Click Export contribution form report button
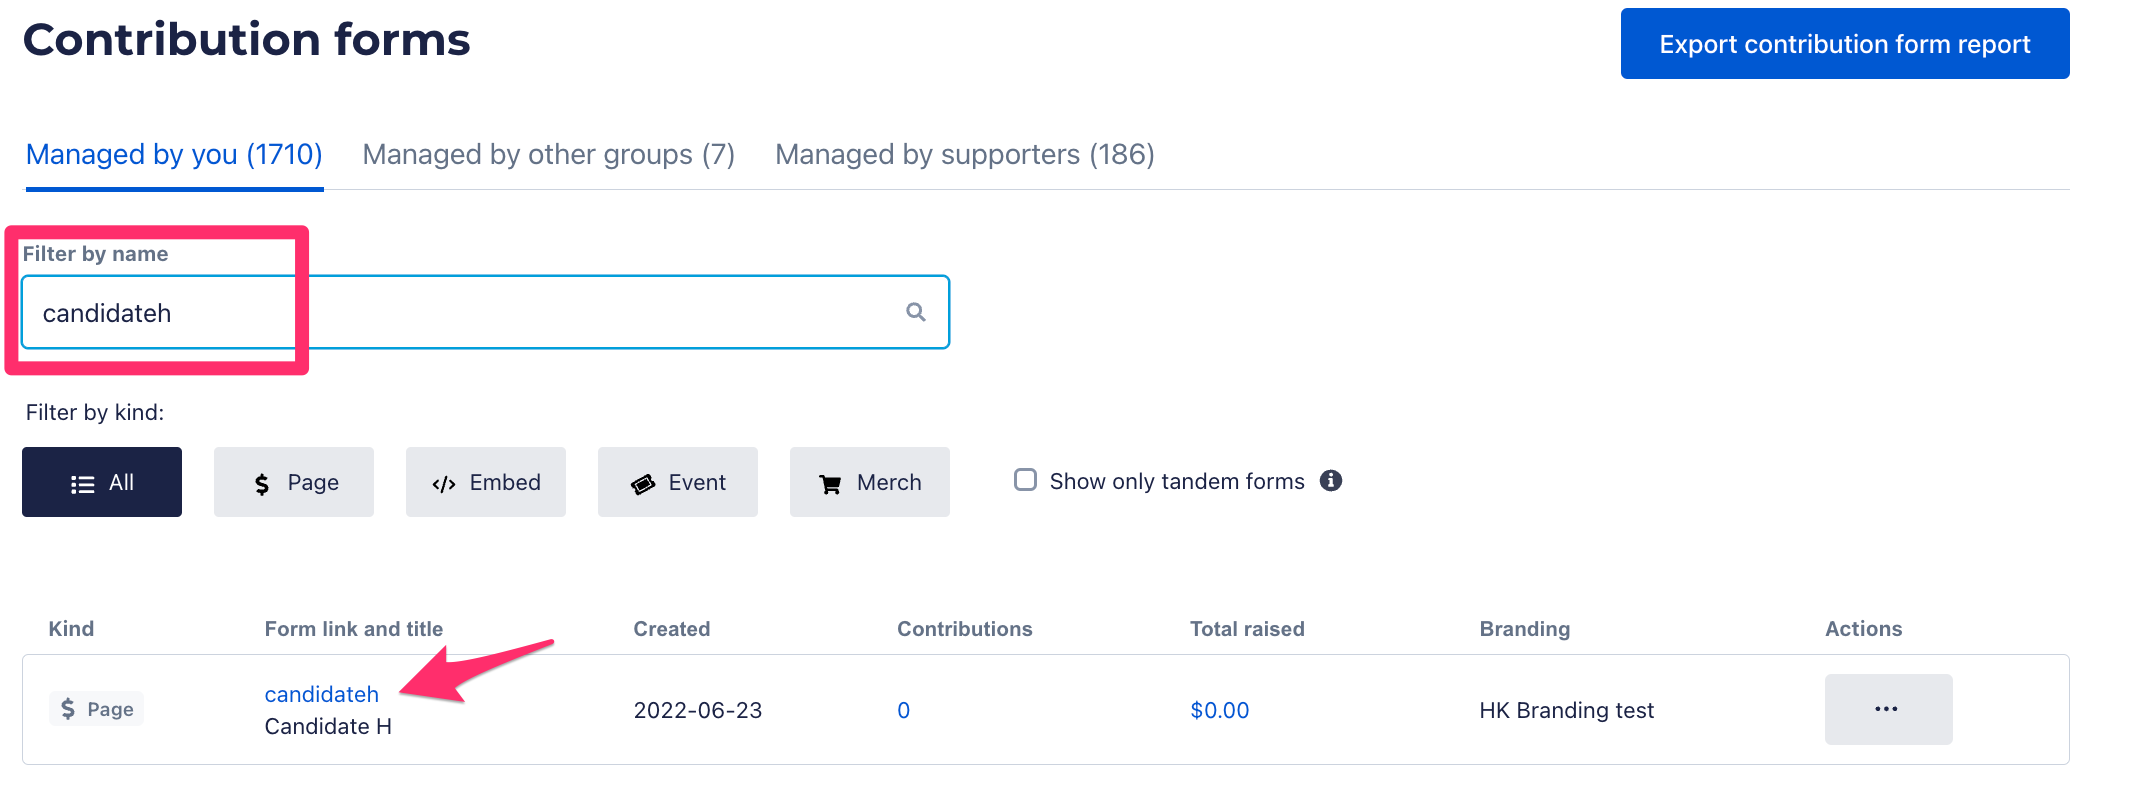2136x810 pixels. click(x=1845, y=44)
